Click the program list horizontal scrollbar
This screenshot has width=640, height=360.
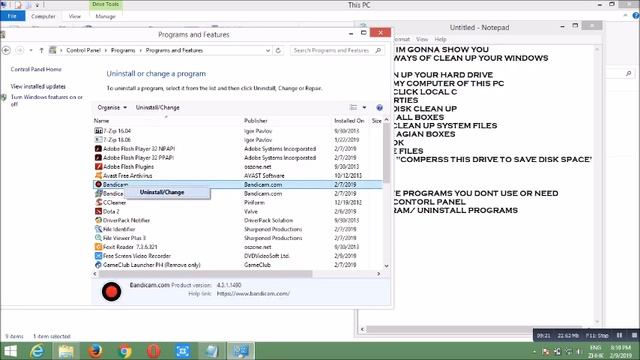205,274
